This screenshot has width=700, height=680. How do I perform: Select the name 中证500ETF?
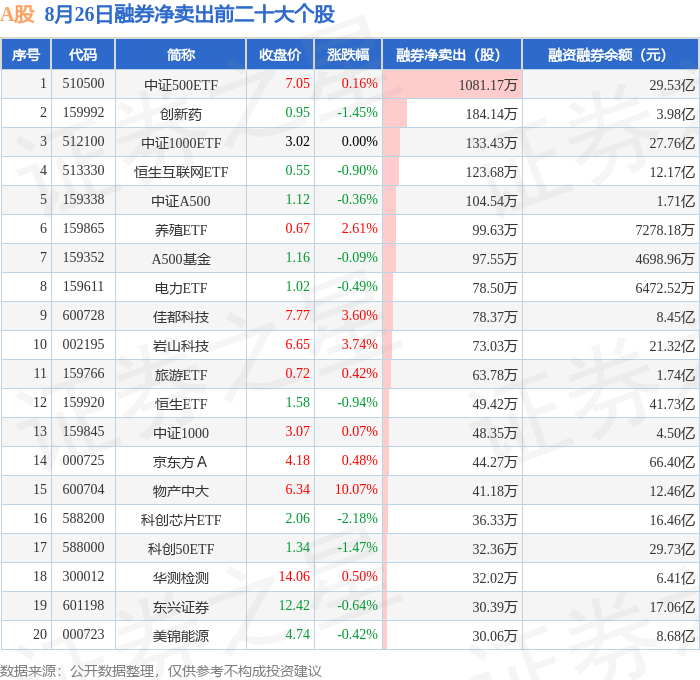[181, 85]
